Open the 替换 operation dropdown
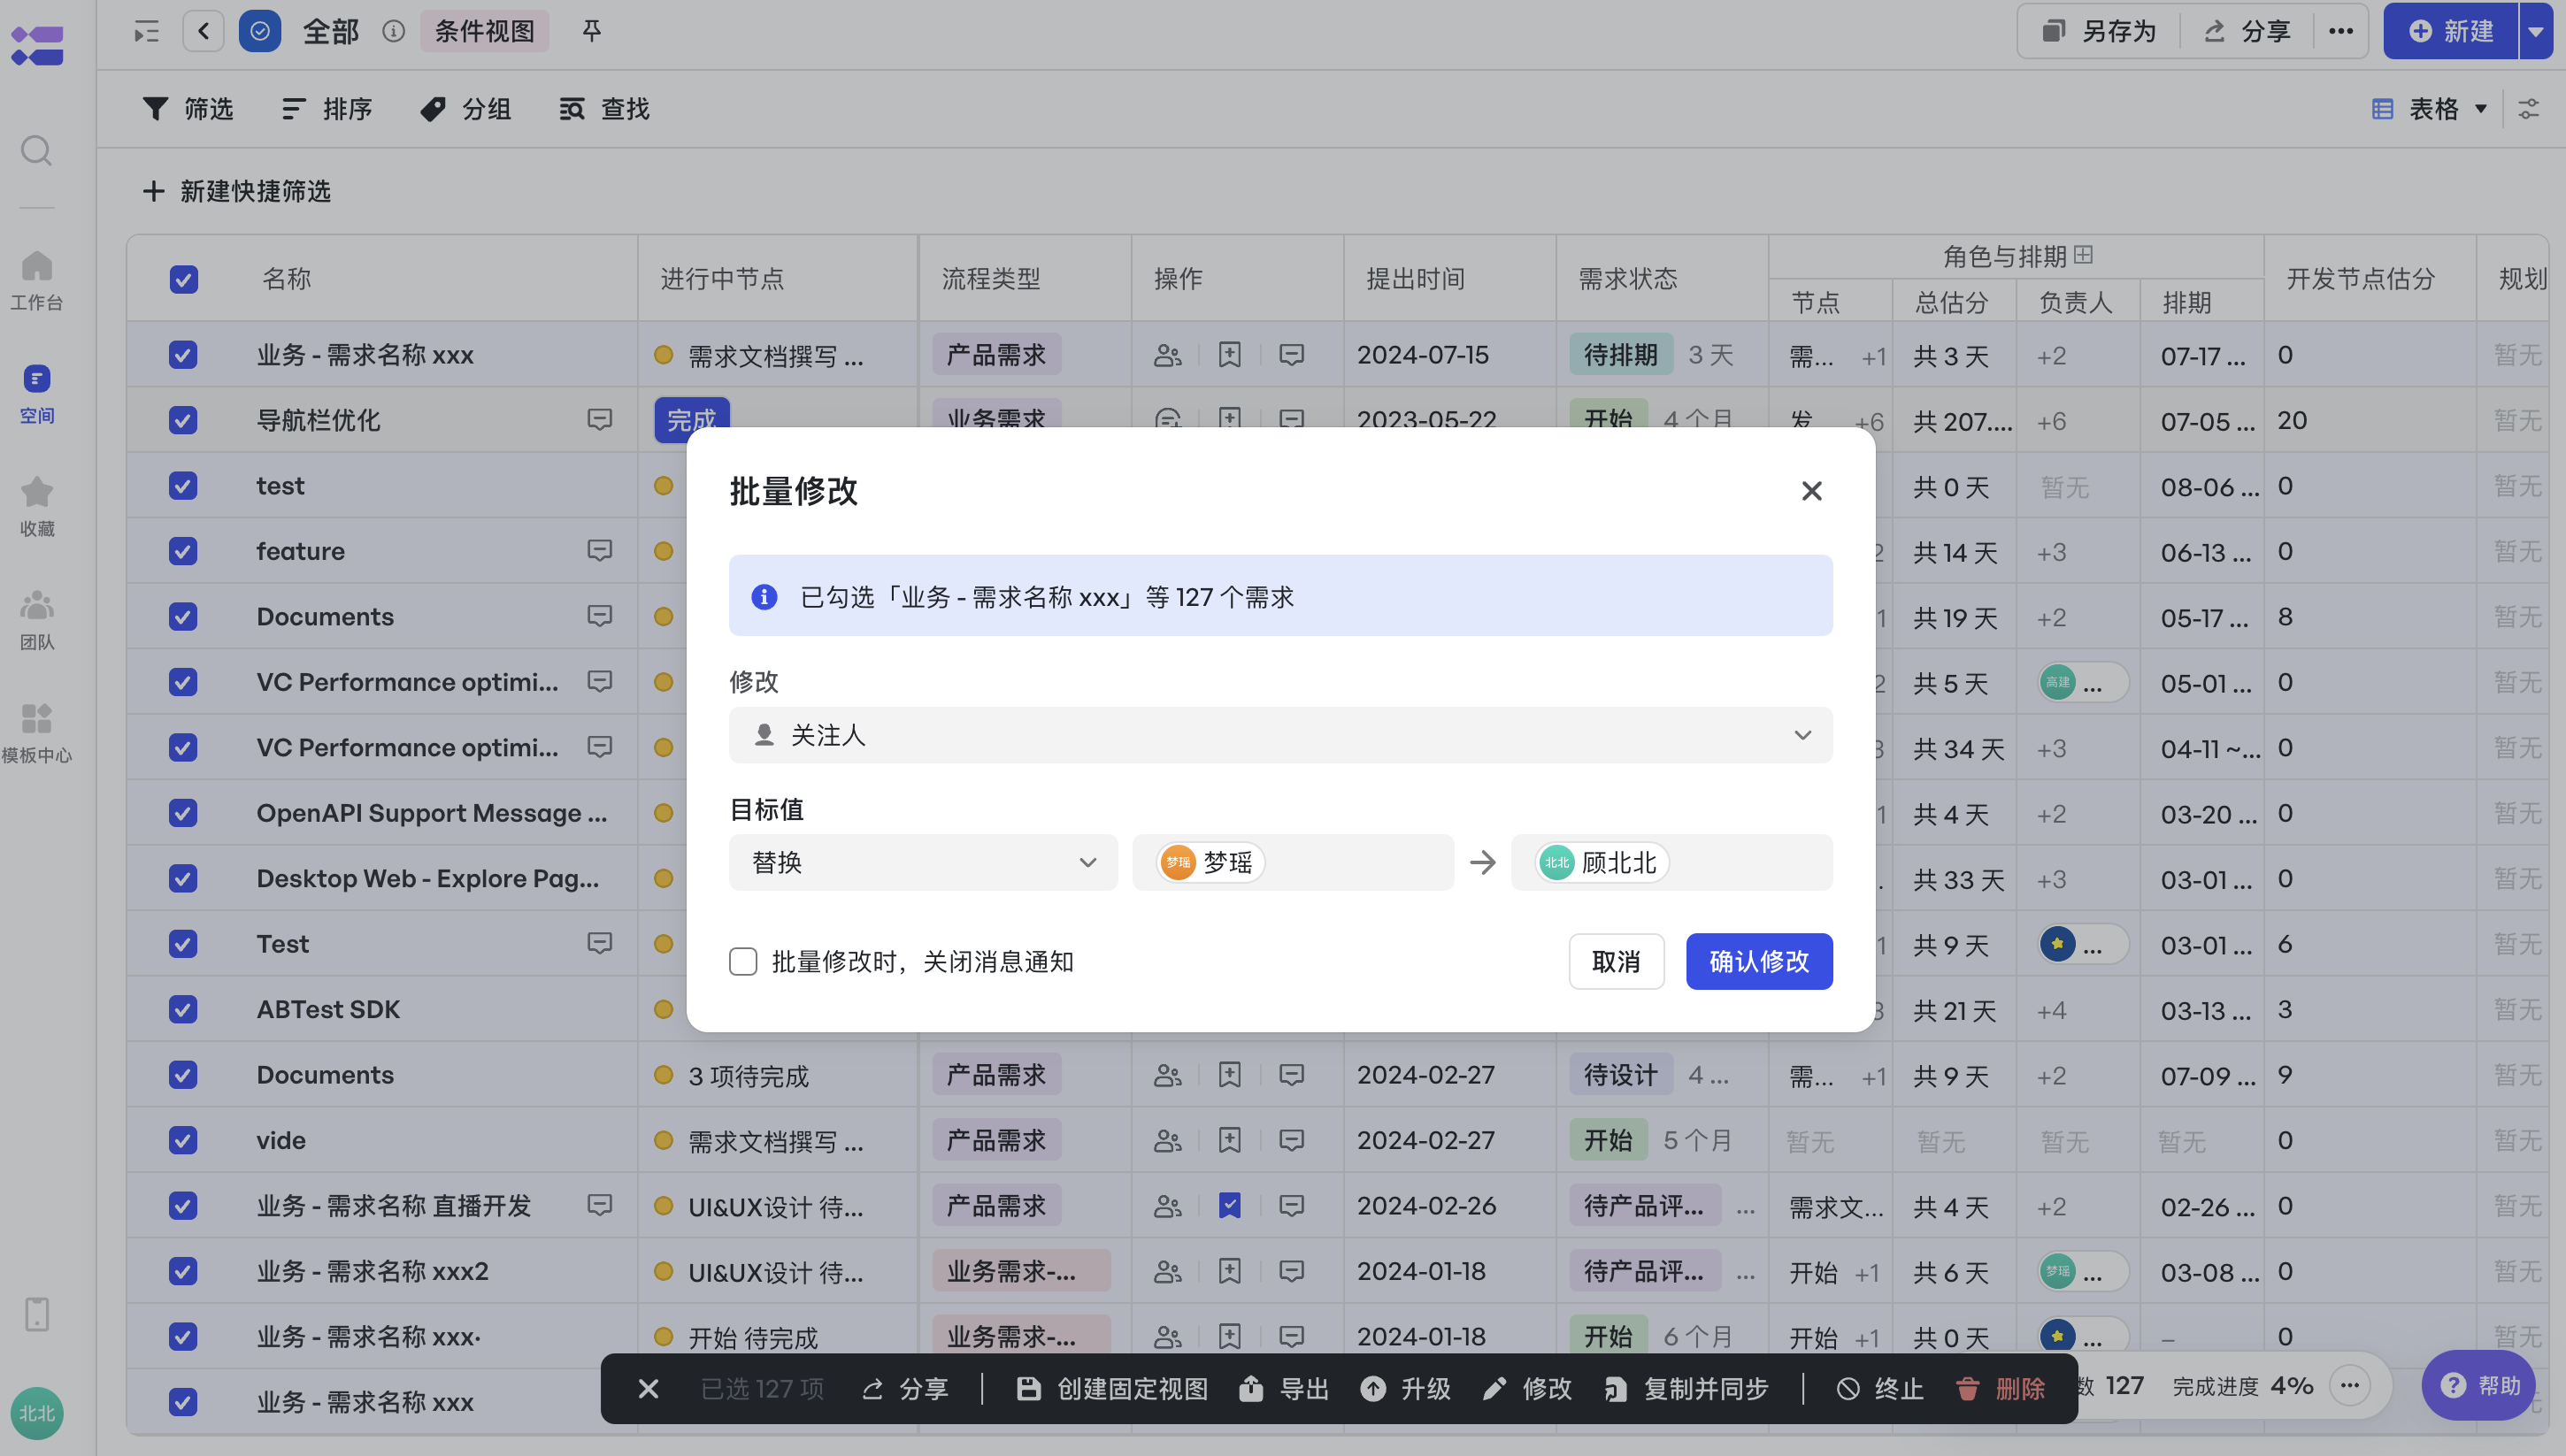The height and width of the screenshot is (1456, 2566). (x=923, y=862)
